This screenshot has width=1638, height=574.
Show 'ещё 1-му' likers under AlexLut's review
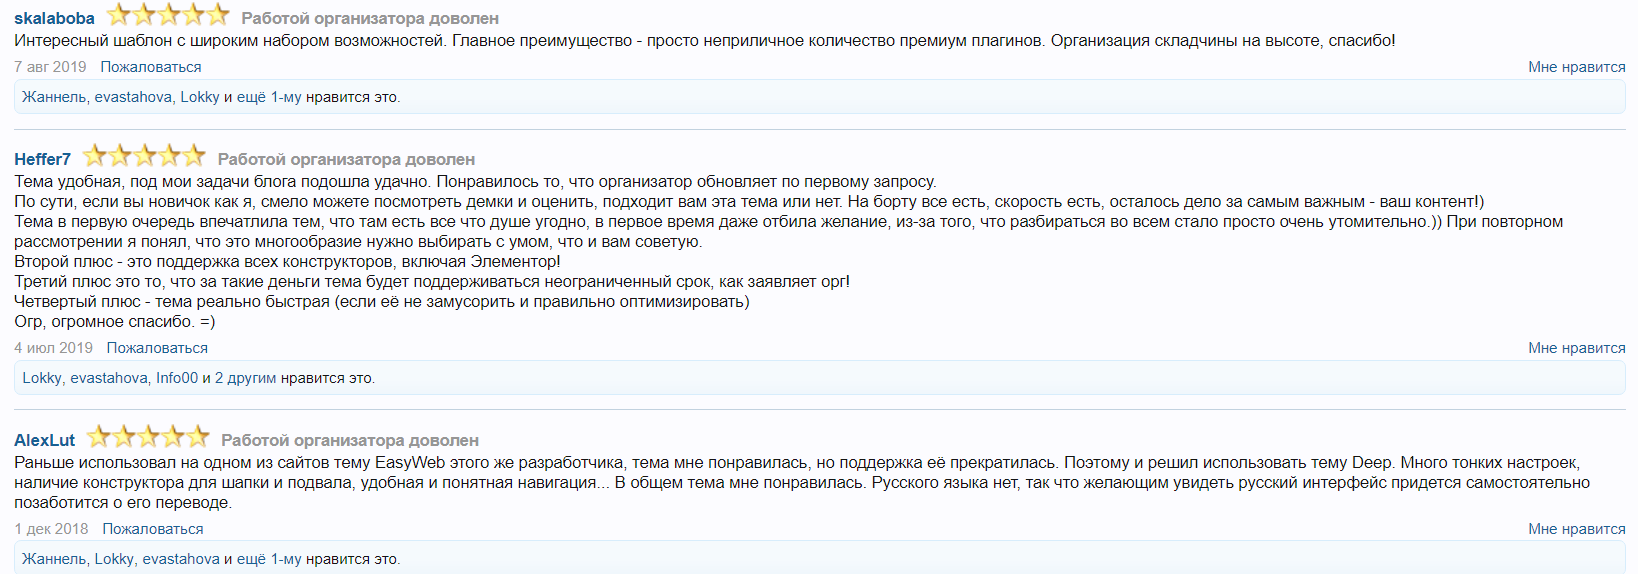pyautogui.click(x=269, y=559)
